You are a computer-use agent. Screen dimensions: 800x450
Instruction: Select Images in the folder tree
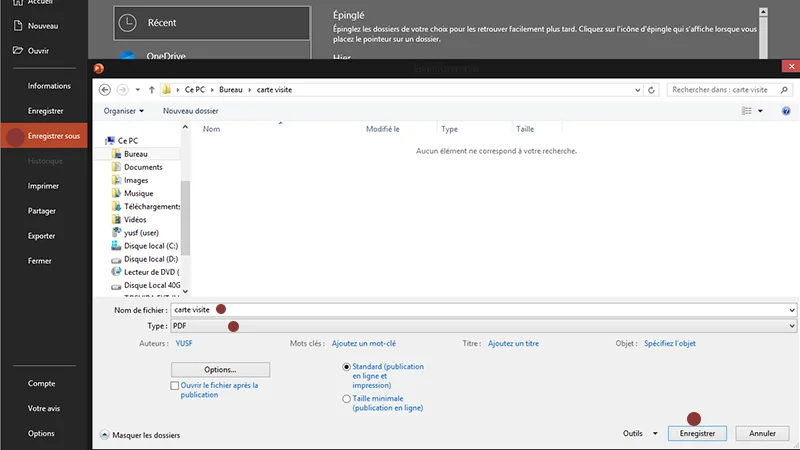click(x=136, y=180)
